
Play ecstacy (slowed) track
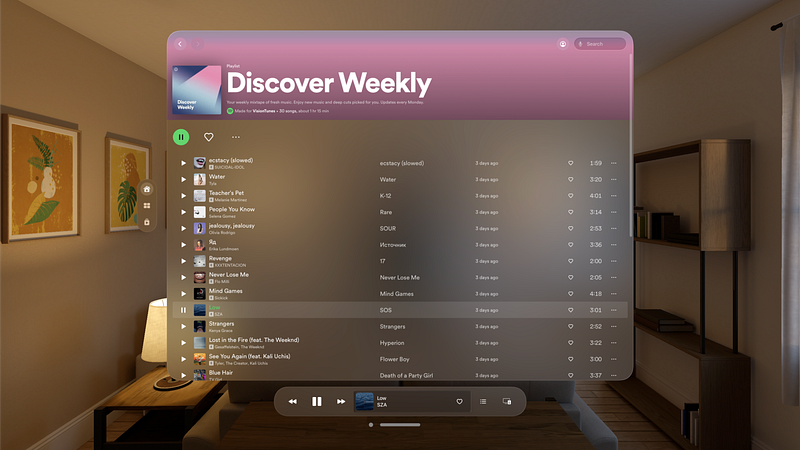click(x=183, y=163)
